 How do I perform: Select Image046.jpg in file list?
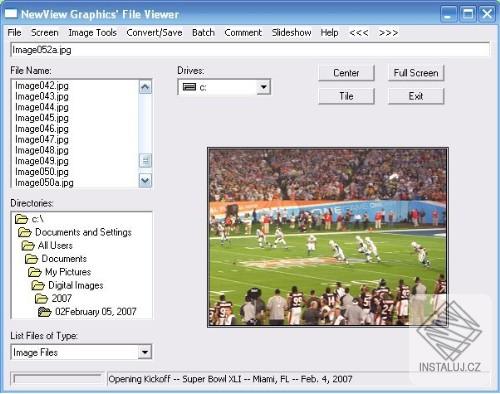pos(42,129)
